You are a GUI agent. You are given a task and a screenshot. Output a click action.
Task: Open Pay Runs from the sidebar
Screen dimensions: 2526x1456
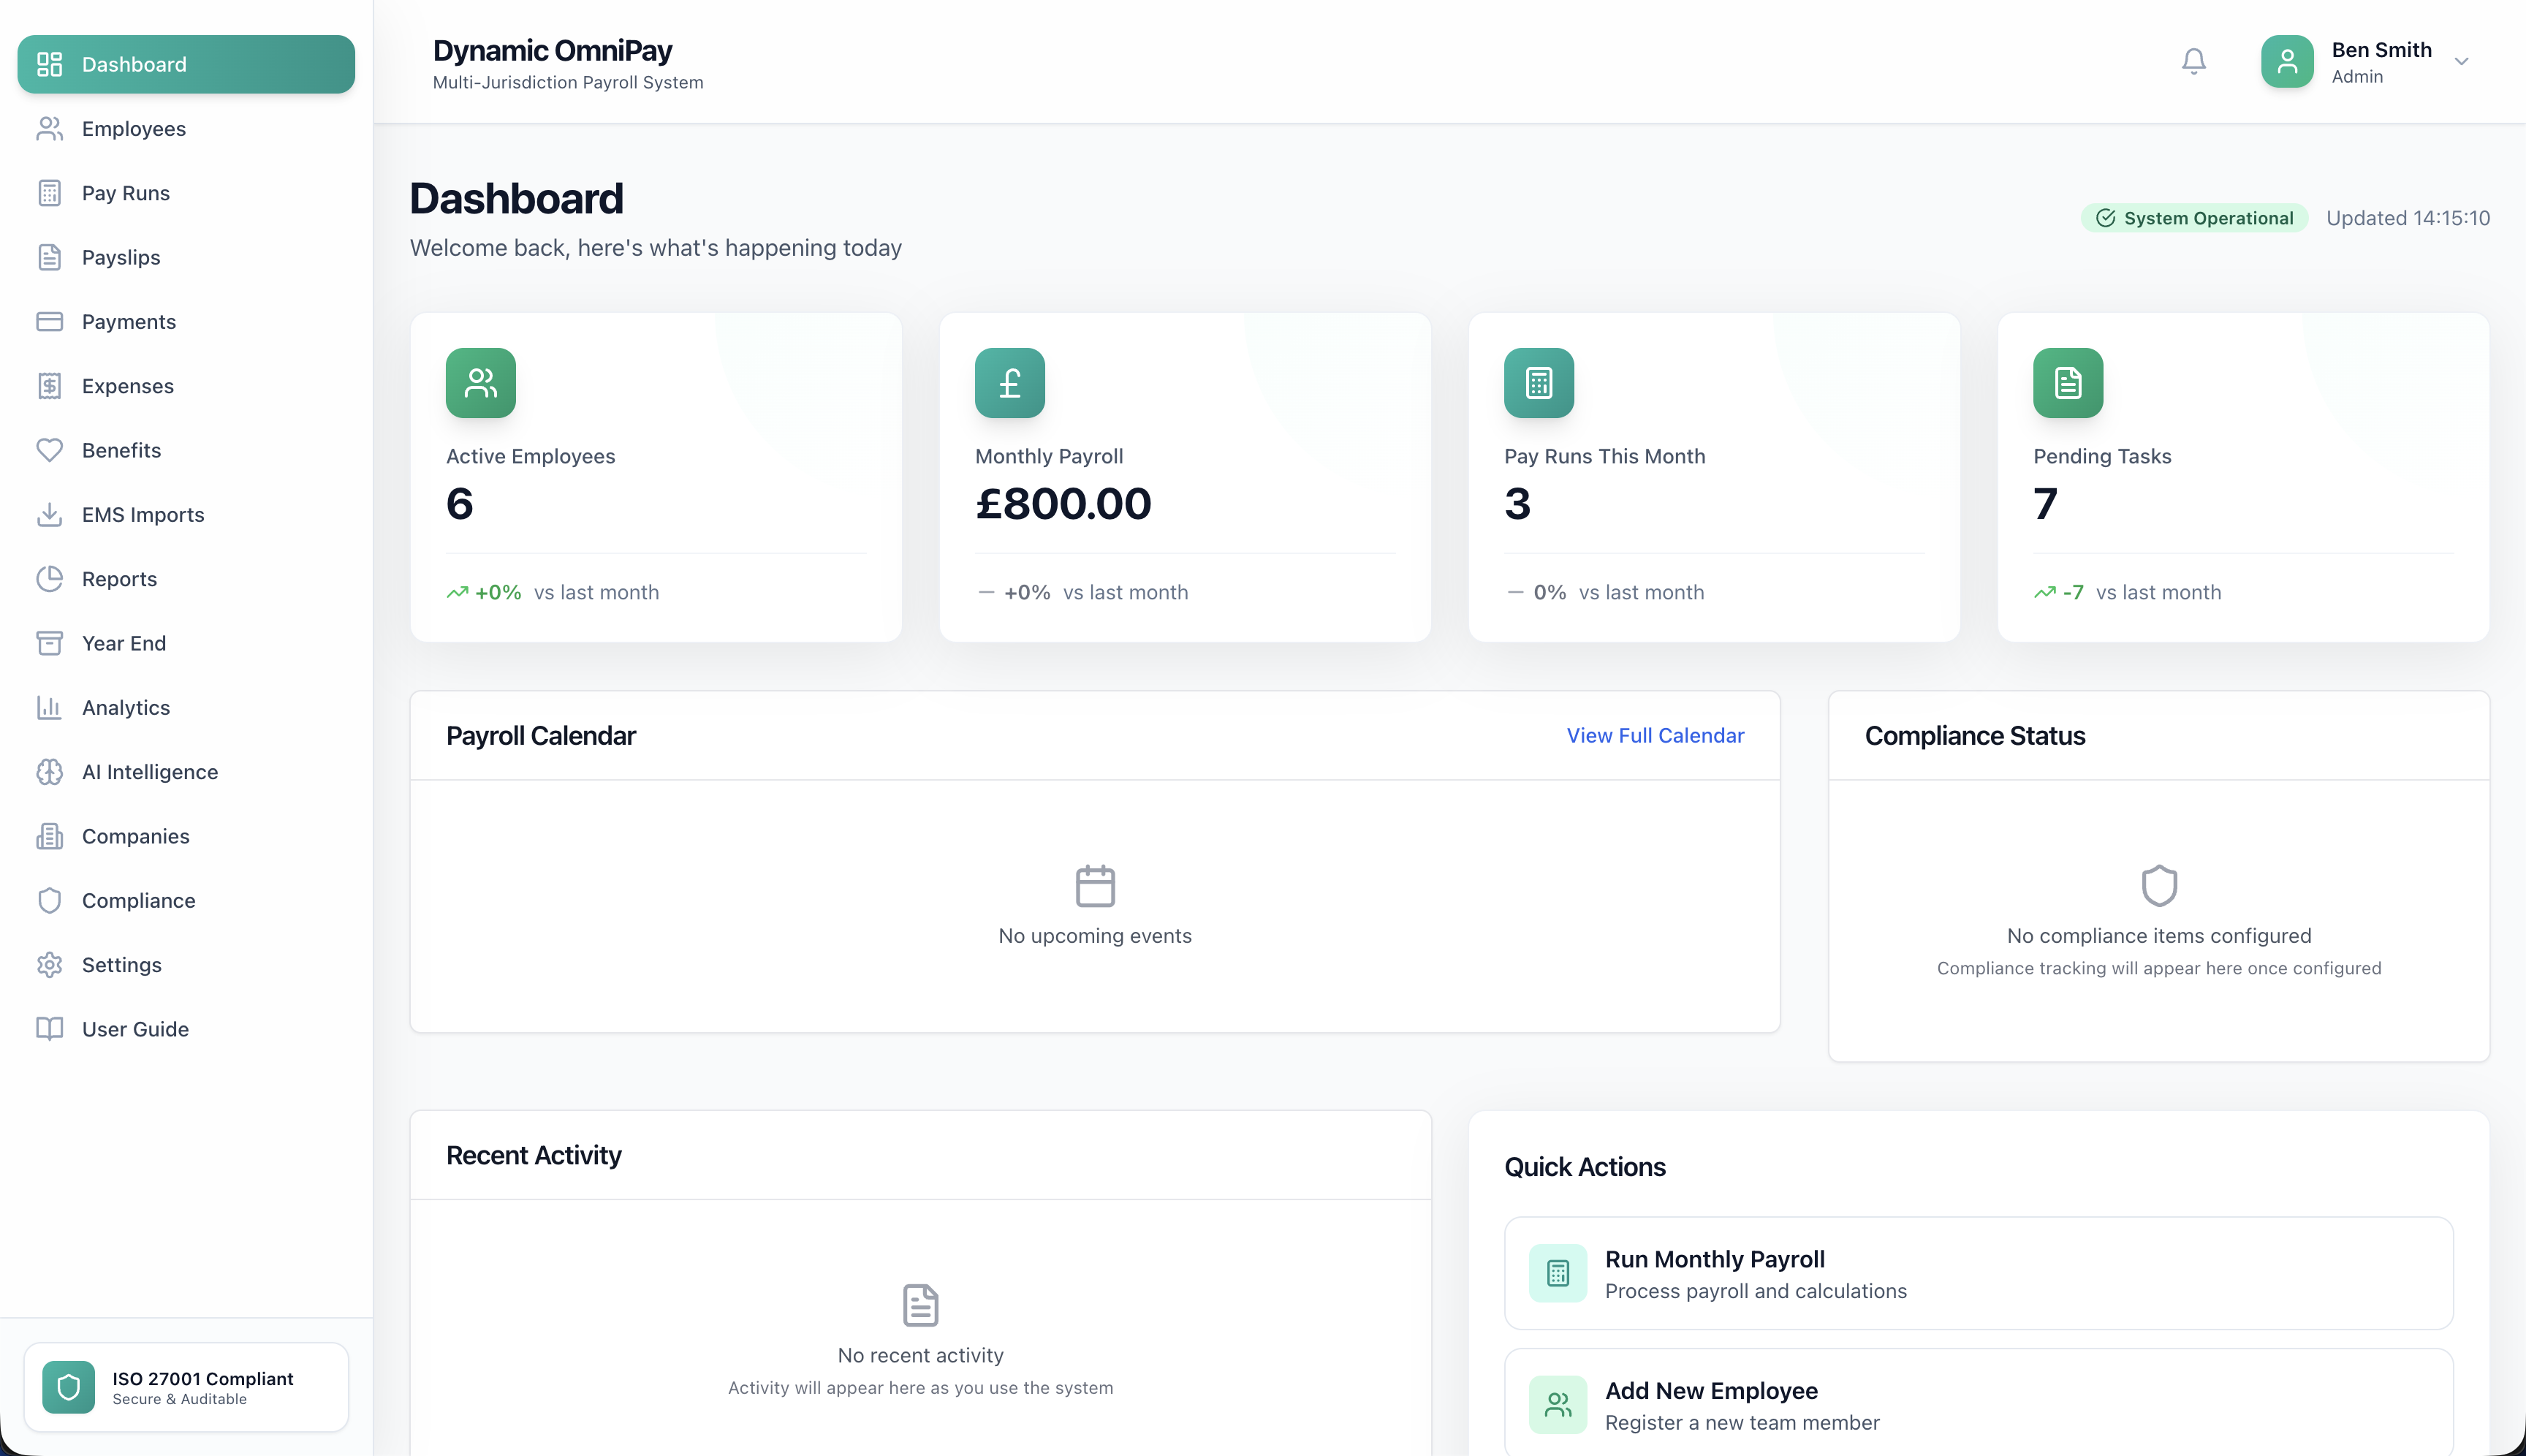(186, 193)
